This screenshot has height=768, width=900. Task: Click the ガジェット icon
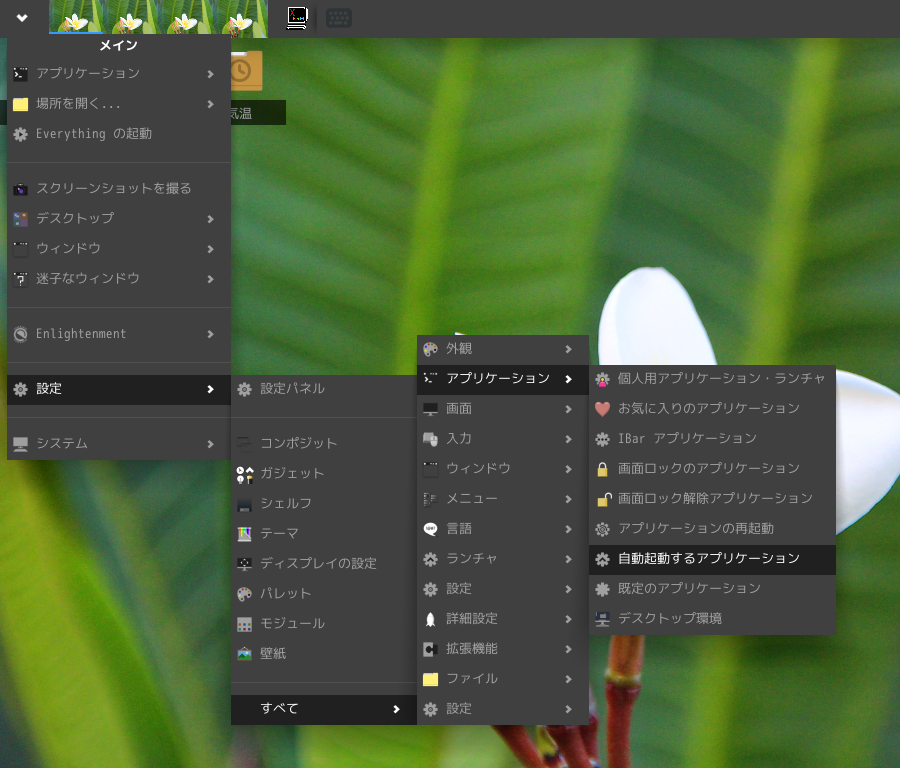pos(245,474)
